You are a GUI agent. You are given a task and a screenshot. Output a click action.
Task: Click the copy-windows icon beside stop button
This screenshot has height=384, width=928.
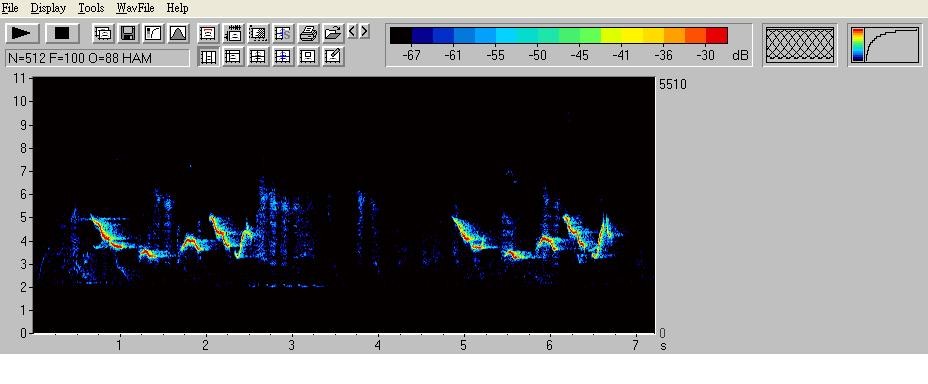click(103, 33)
